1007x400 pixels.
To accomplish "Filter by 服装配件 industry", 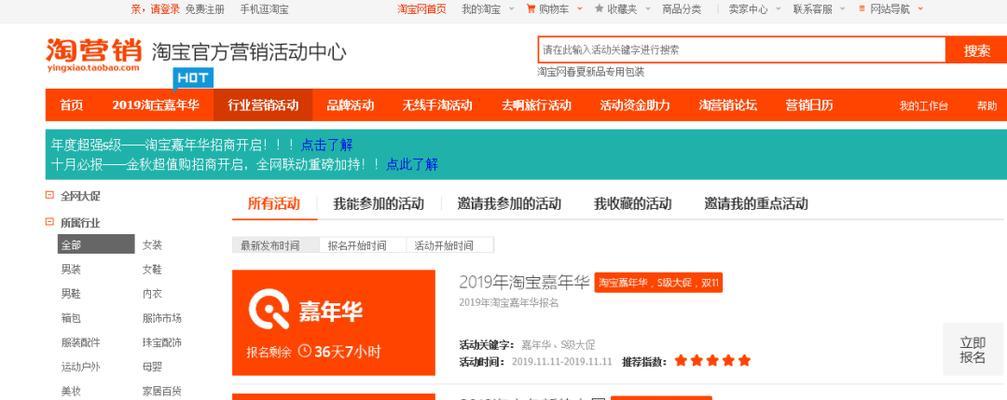I will coord(81,342).
